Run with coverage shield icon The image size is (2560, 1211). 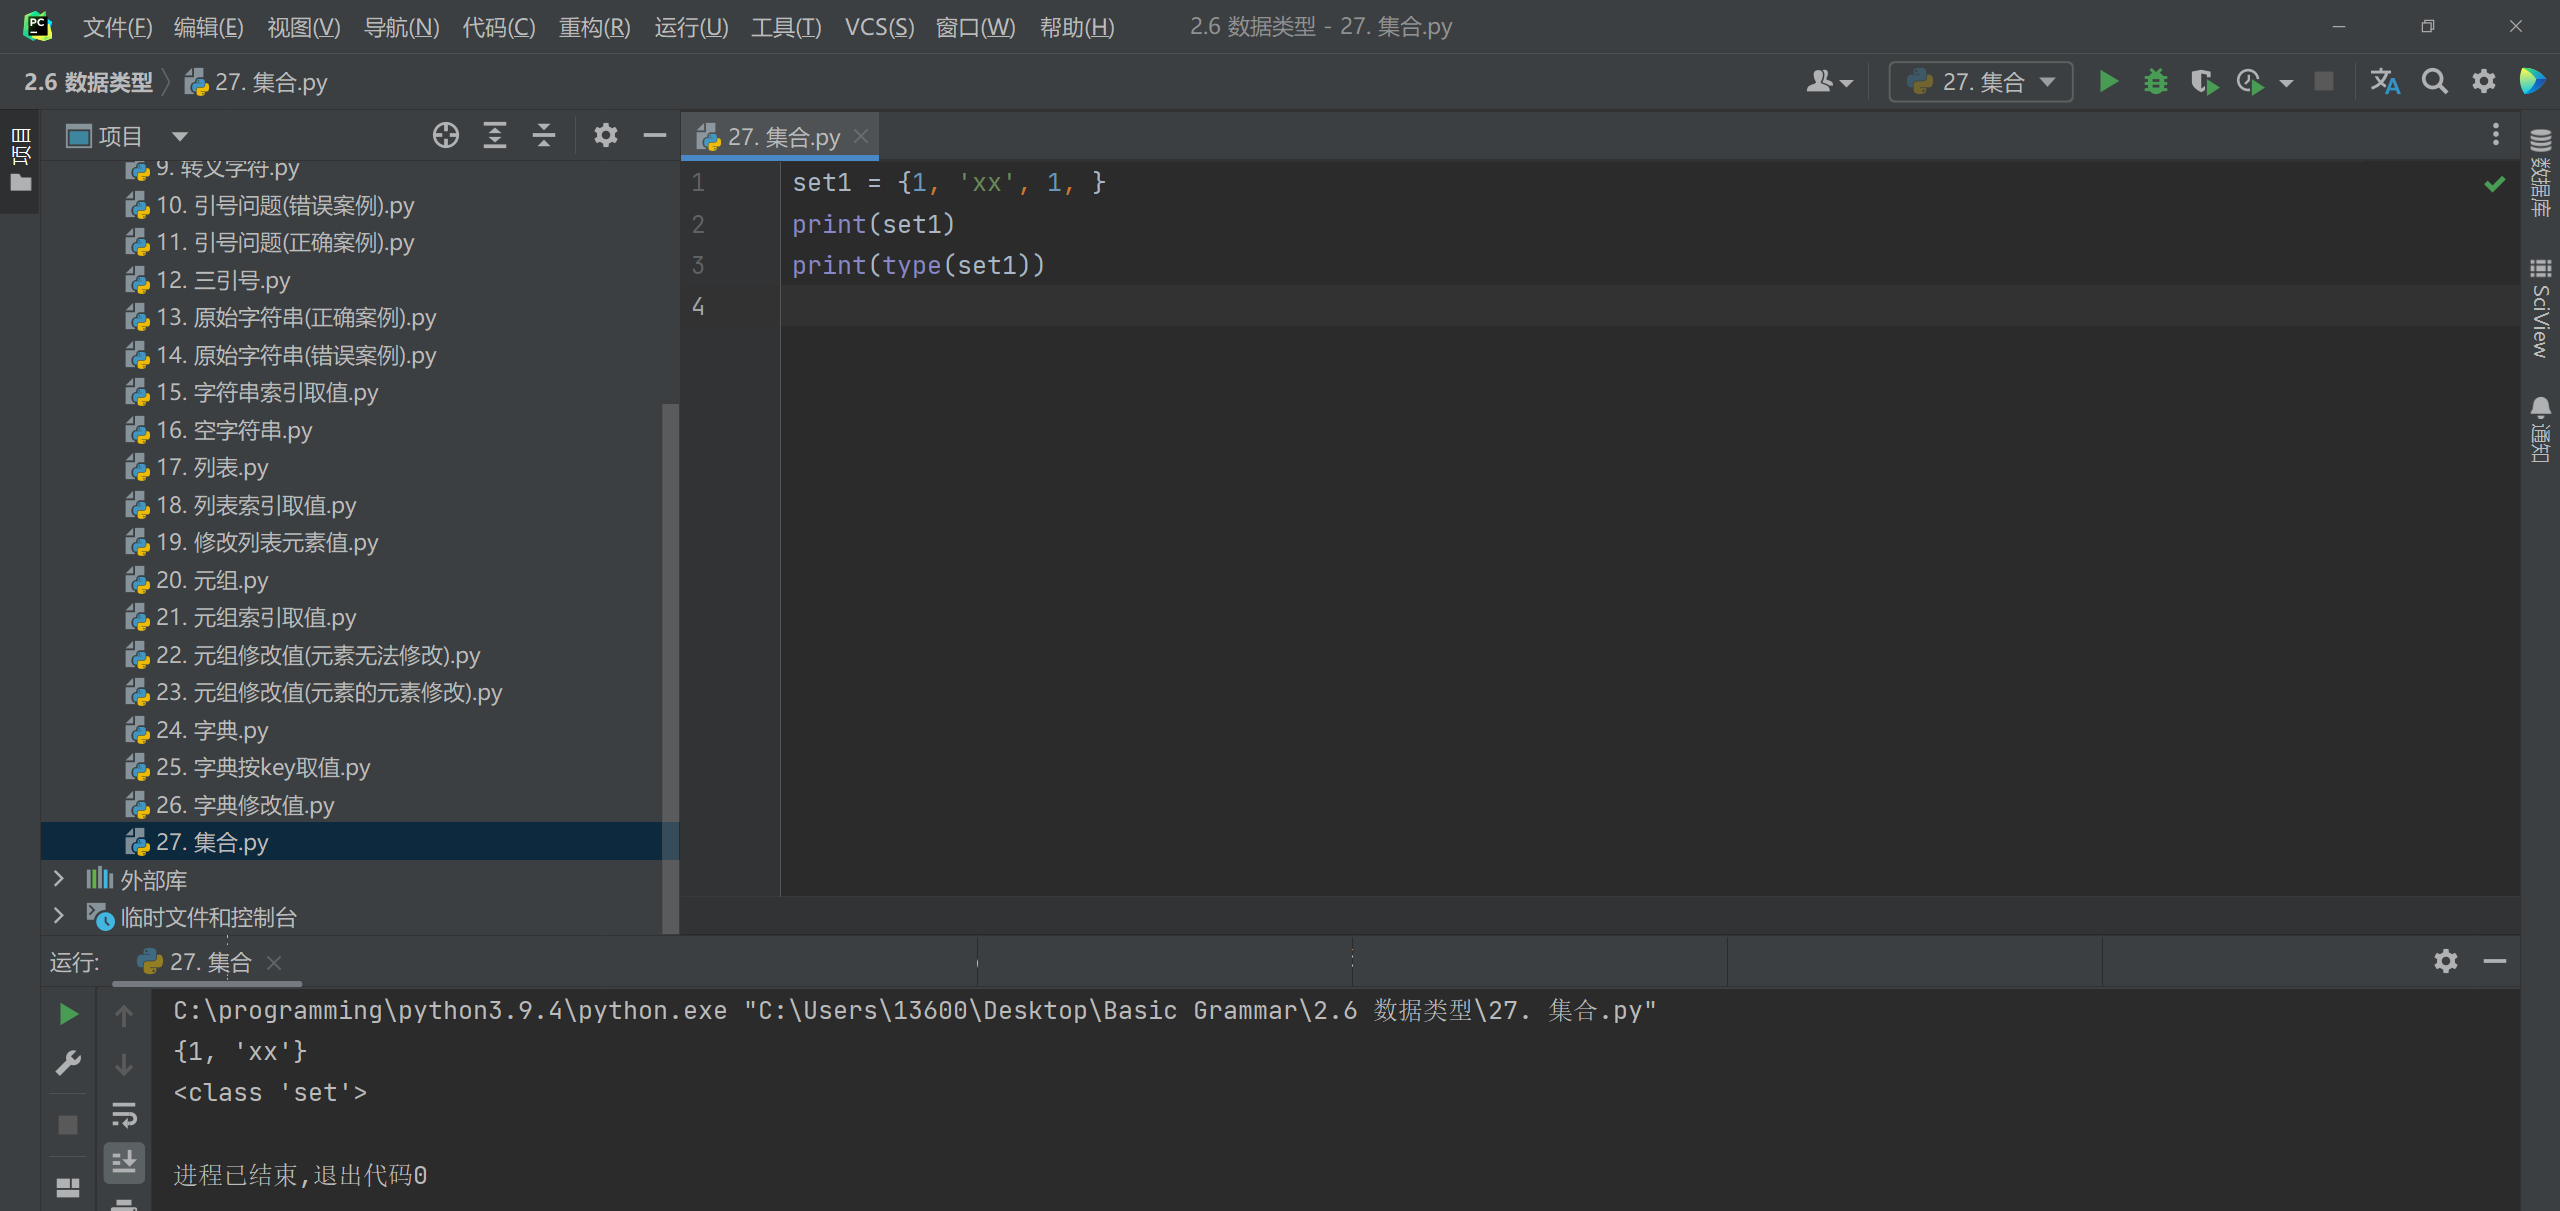click(x=2203, y=81)
